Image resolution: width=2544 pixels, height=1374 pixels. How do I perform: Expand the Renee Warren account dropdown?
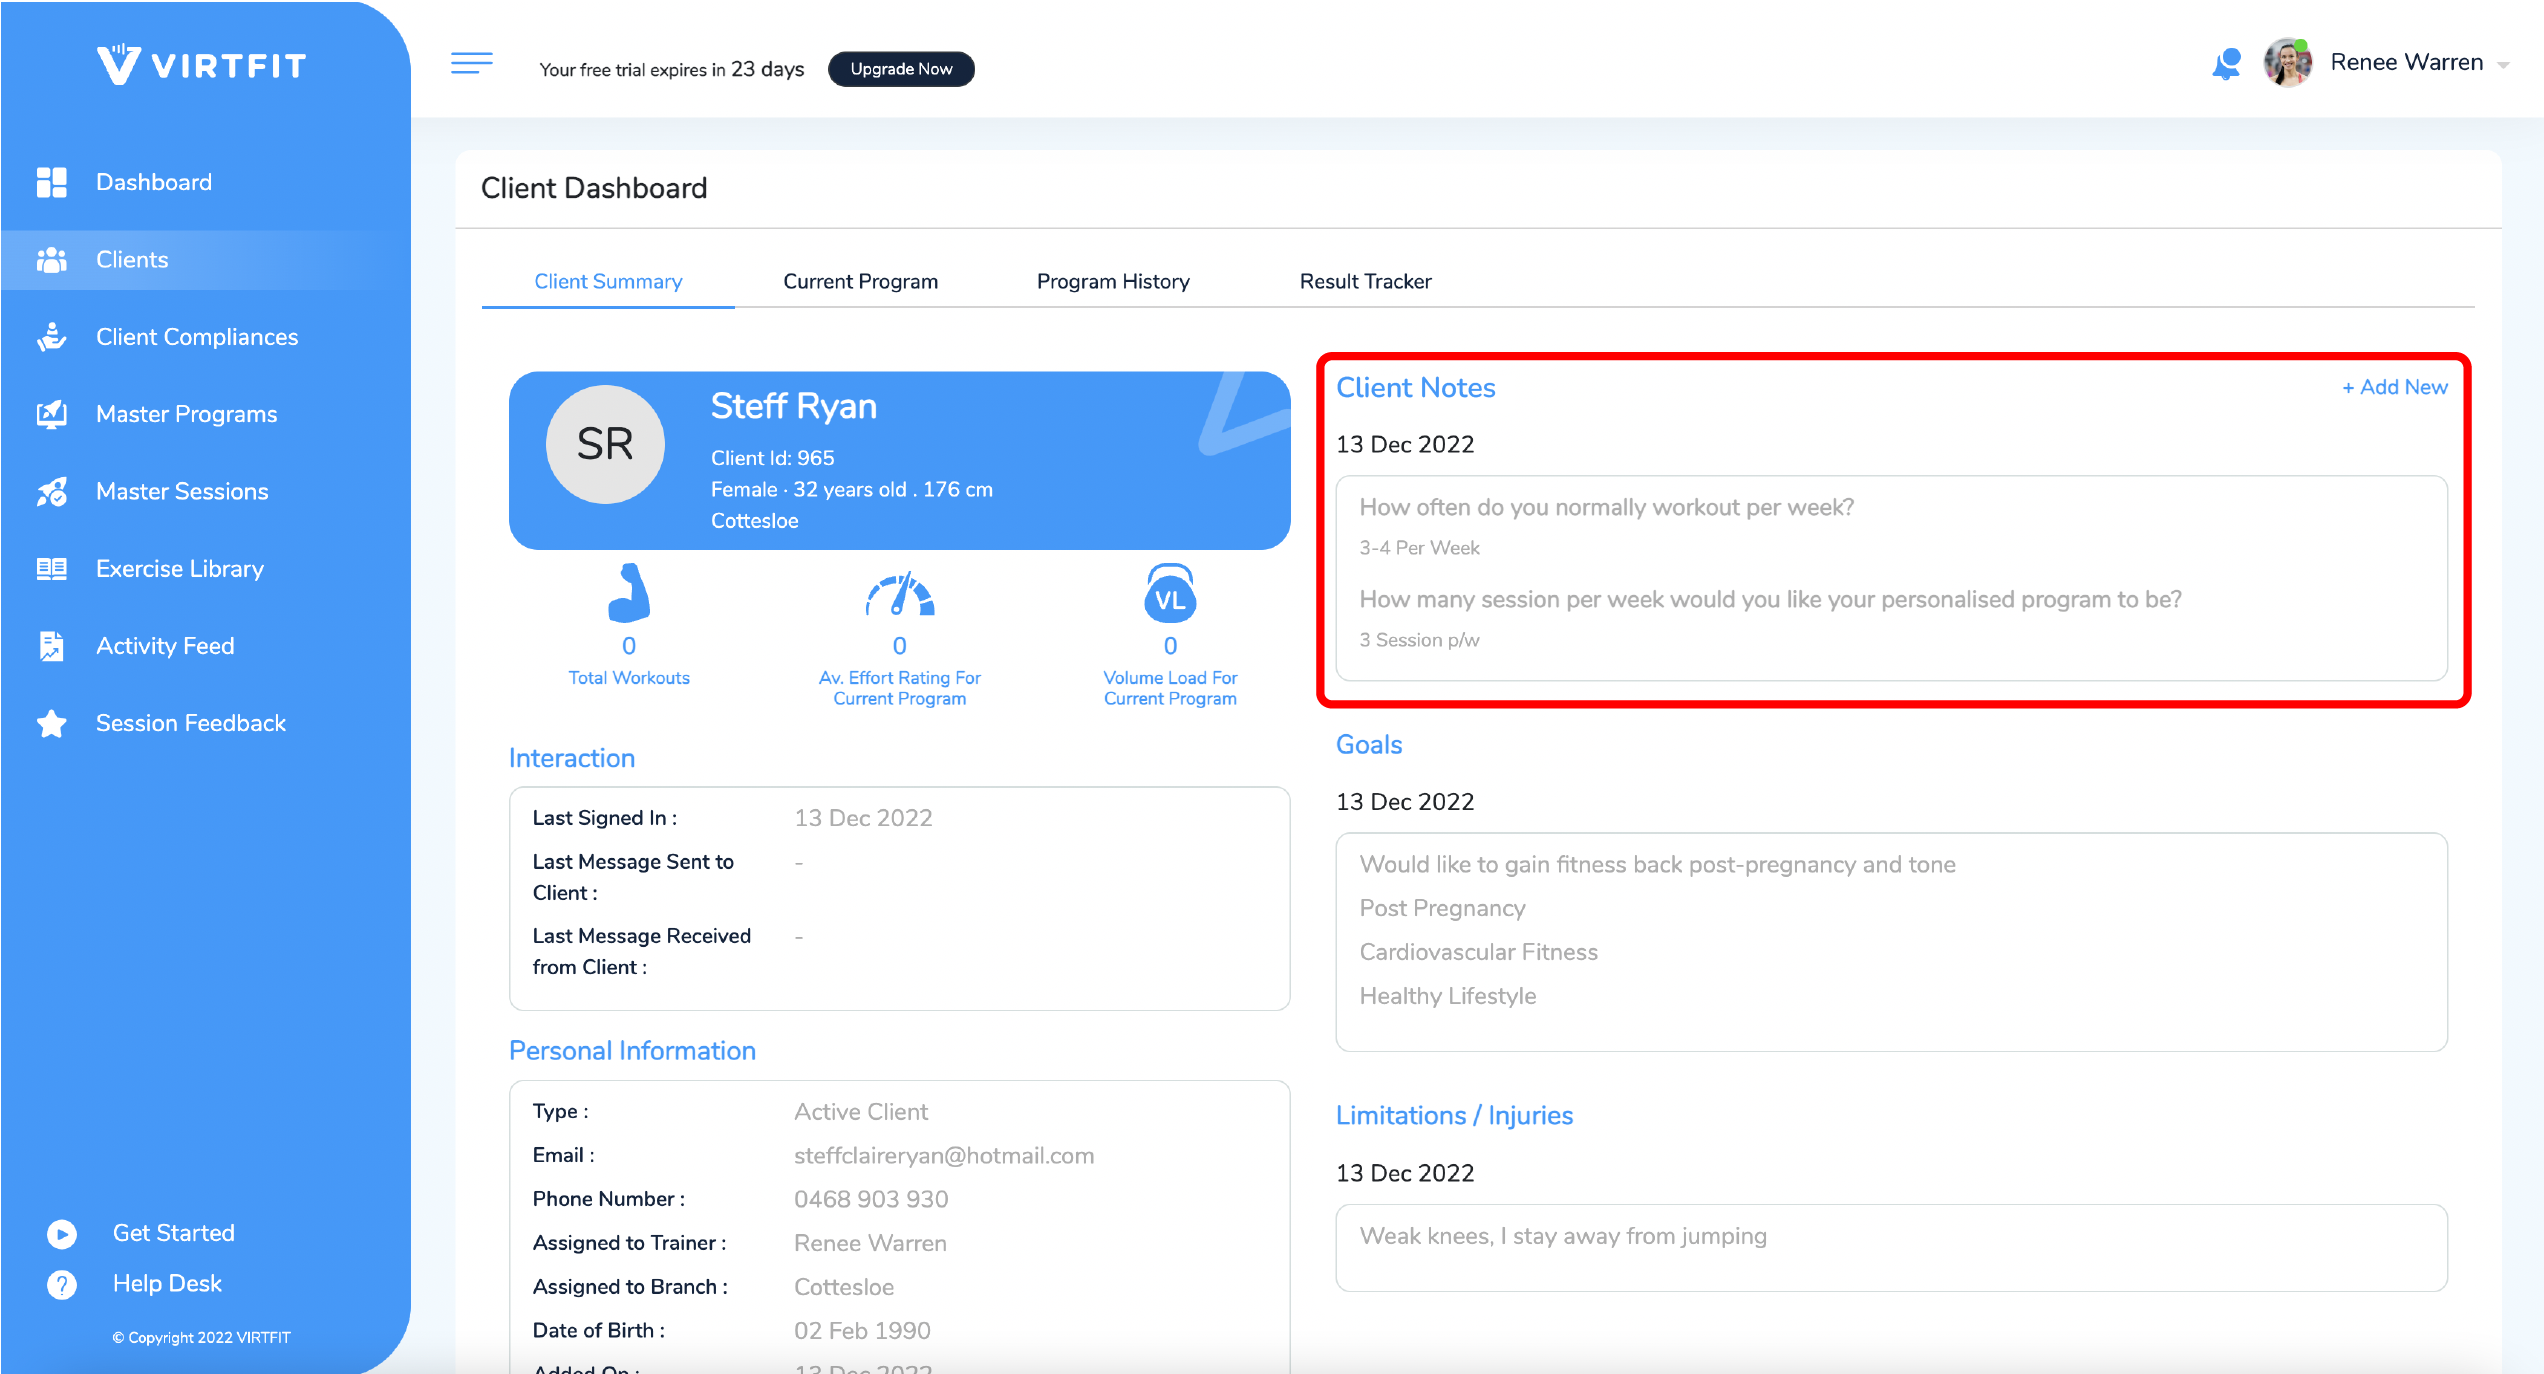point(2503,65)
